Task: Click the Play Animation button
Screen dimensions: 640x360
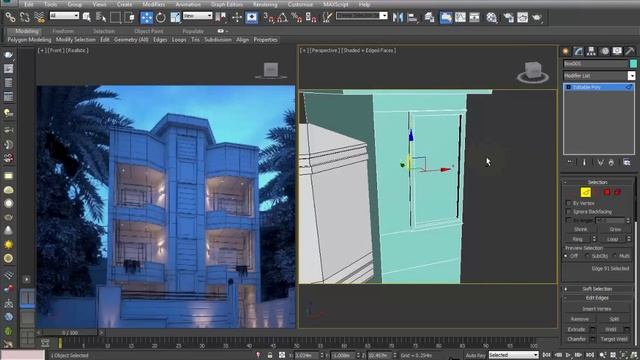Action: (568, 355)
